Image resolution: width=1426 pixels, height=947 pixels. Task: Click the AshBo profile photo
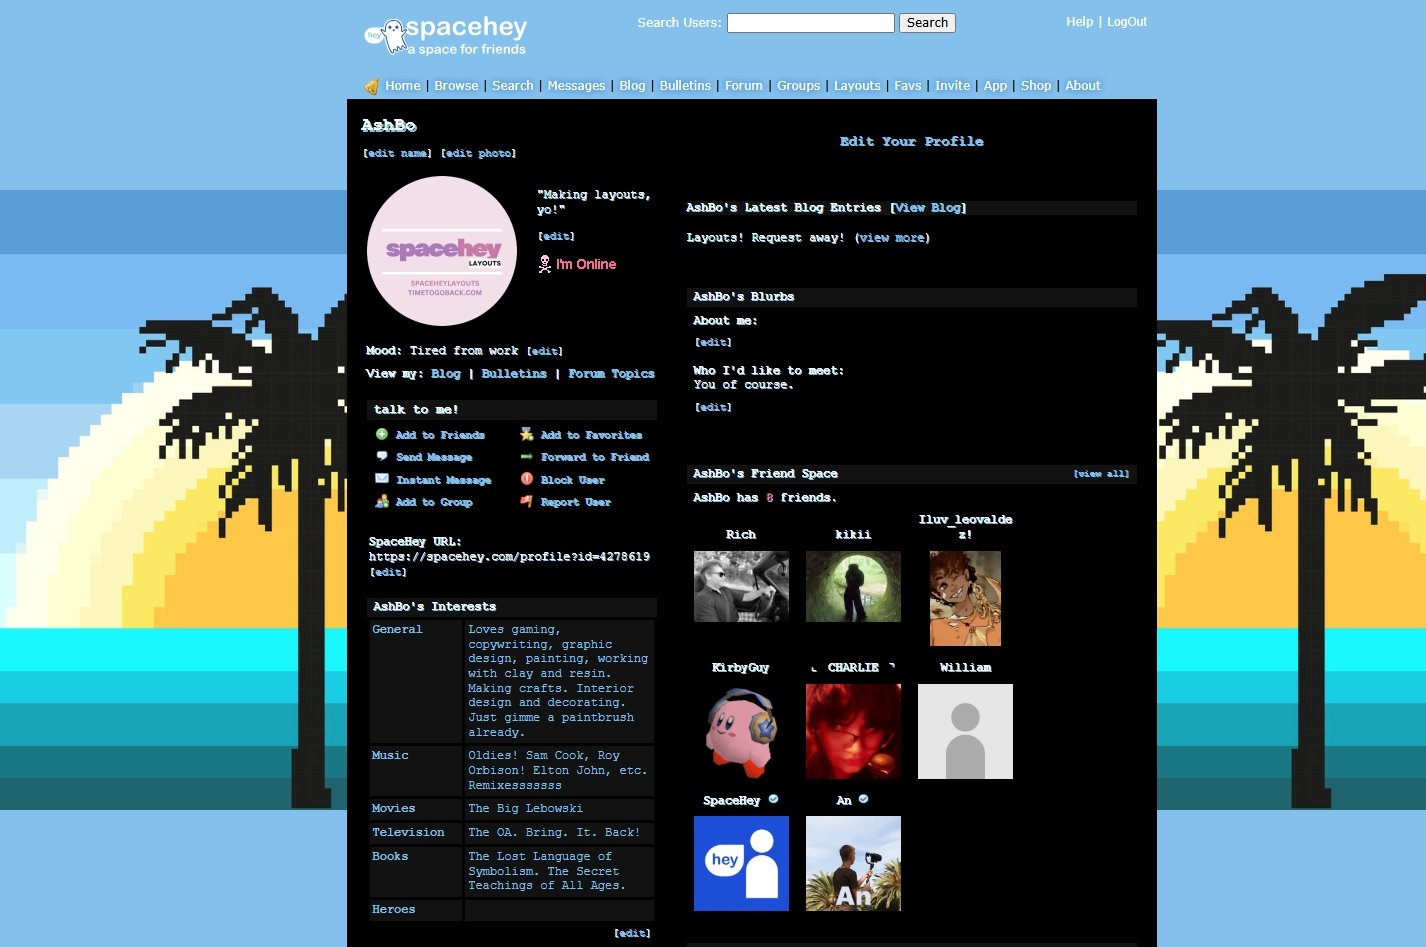click(442, 251)
